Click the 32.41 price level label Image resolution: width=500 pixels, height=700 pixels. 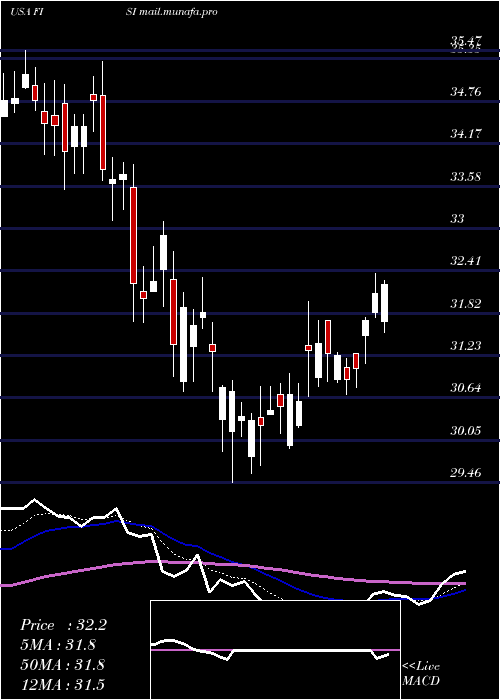tap(466, 261)
